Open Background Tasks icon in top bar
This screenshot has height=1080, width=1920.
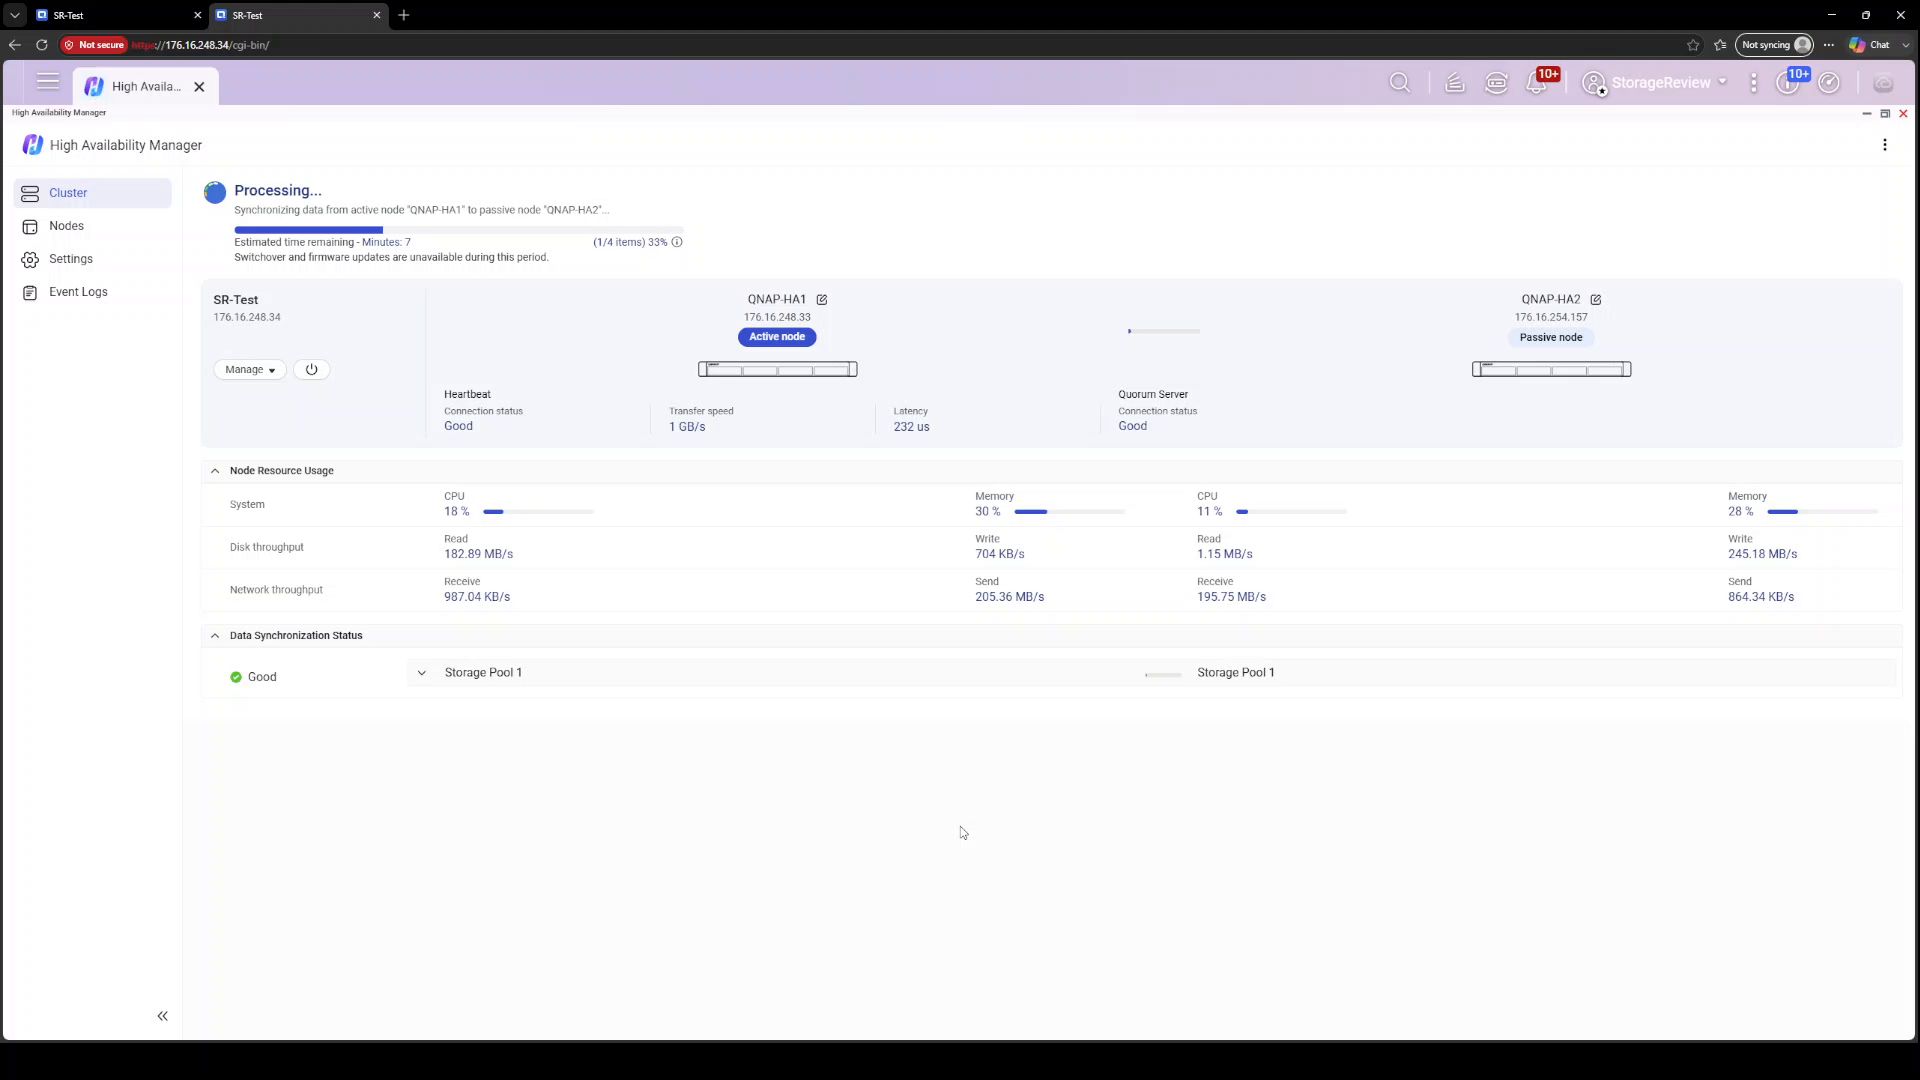pos(1455,83)
